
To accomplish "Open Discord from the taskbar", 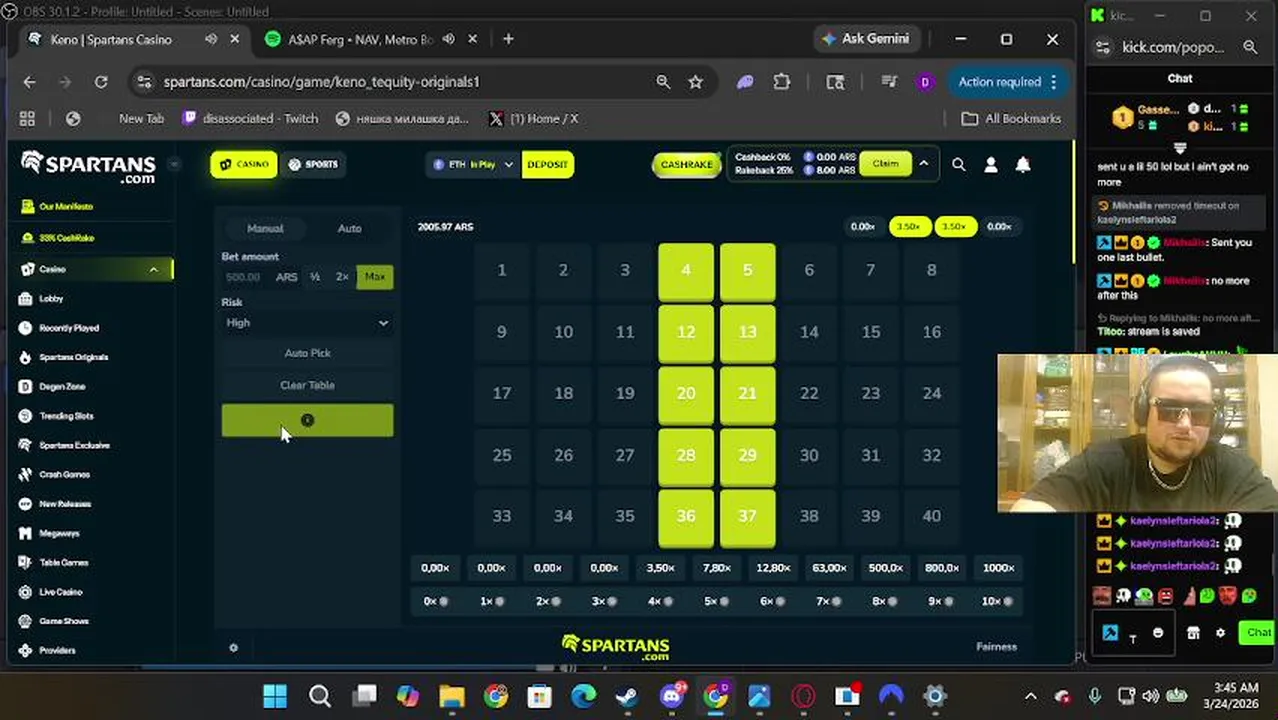I will pyautogui.click(x=671, y=696).
